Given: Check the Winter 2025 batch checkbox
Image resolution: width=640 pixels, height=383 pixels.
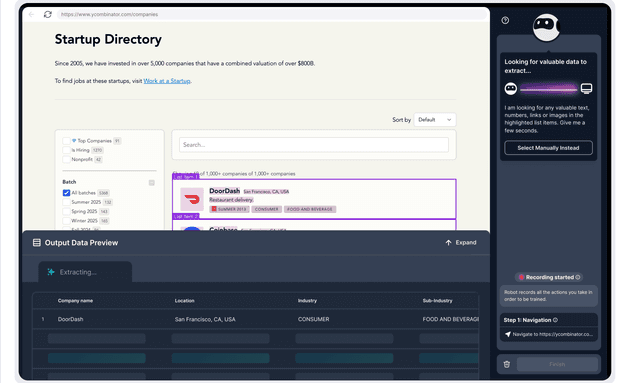Looking at the screenshot, I should pyautogui.click(x=66, y=221).
